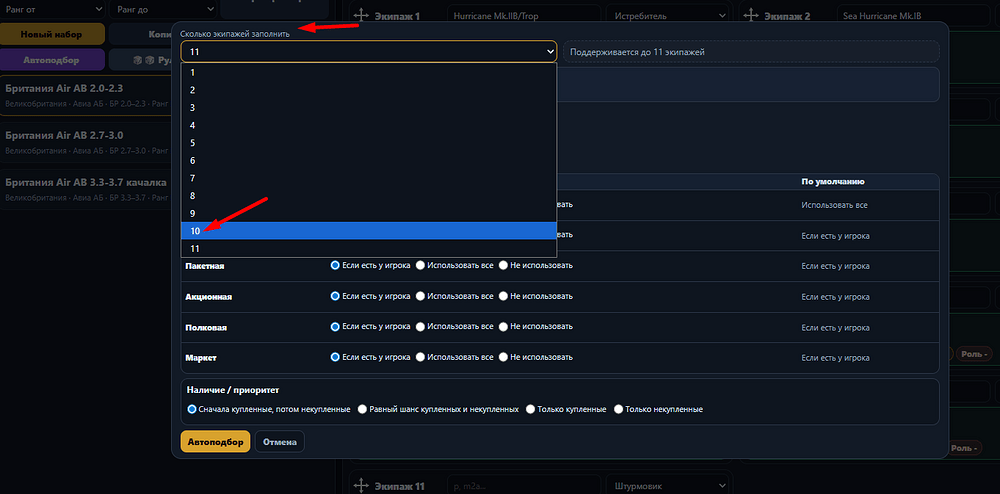Viewport: 1000px width, 494px height.
Task: Open the 'Ранг до' dropdown
Action: pos(163,9)
